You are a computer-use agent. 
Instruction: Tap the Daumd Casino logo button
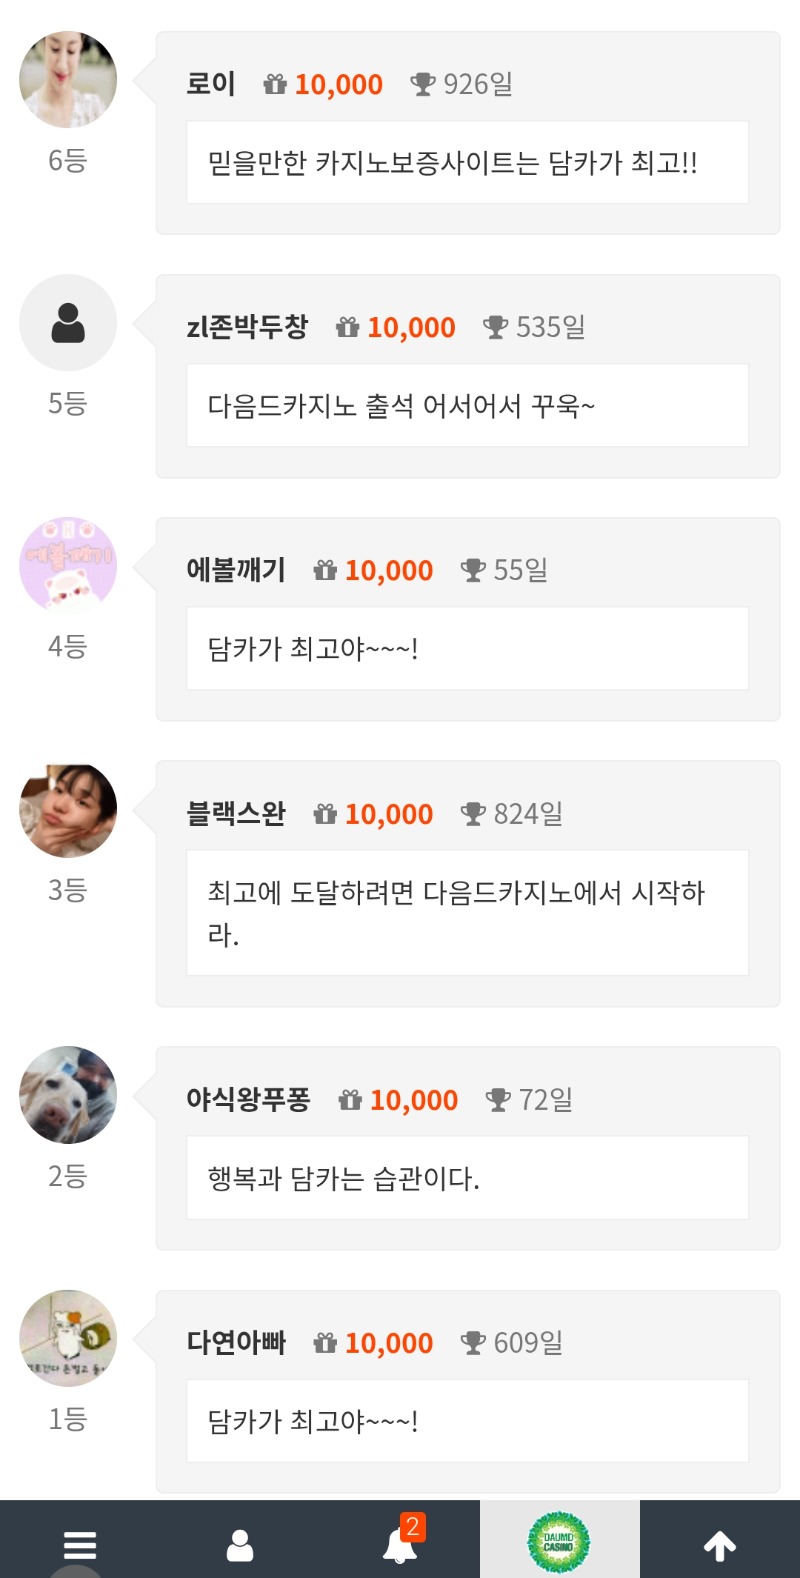(559, 1542)
